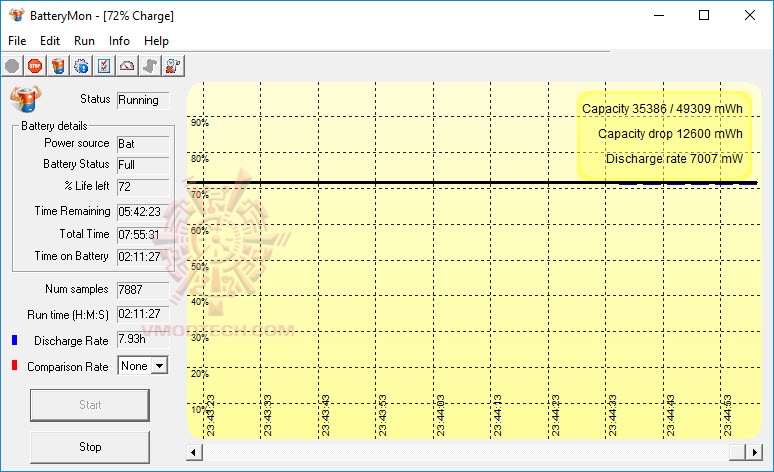Screen dimensions: 774x472
Task: Click the Battery details group label
Action: [54, 126]
